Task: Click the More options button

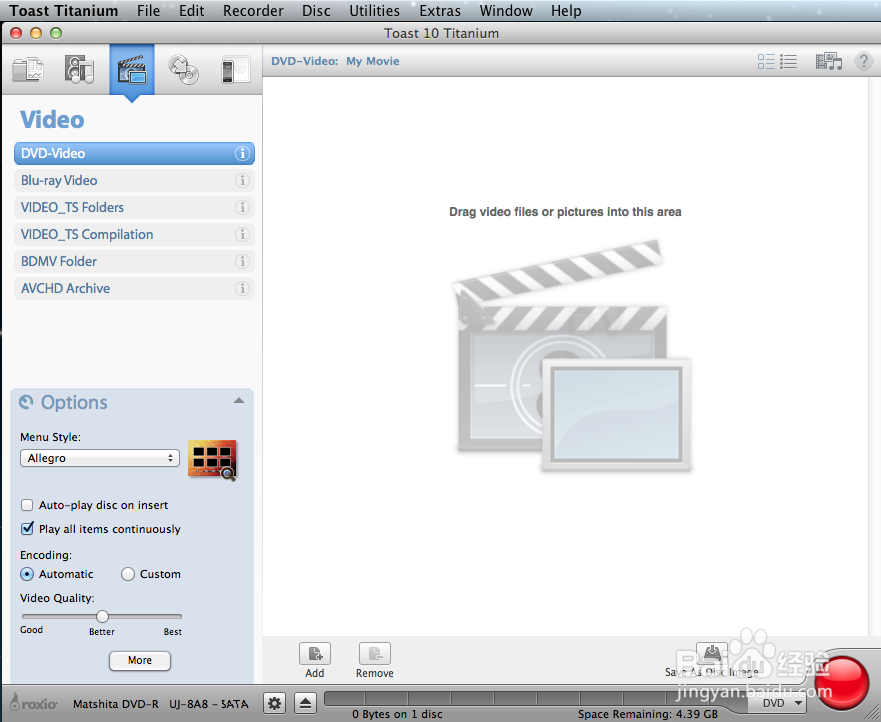Action: (140, 660)
